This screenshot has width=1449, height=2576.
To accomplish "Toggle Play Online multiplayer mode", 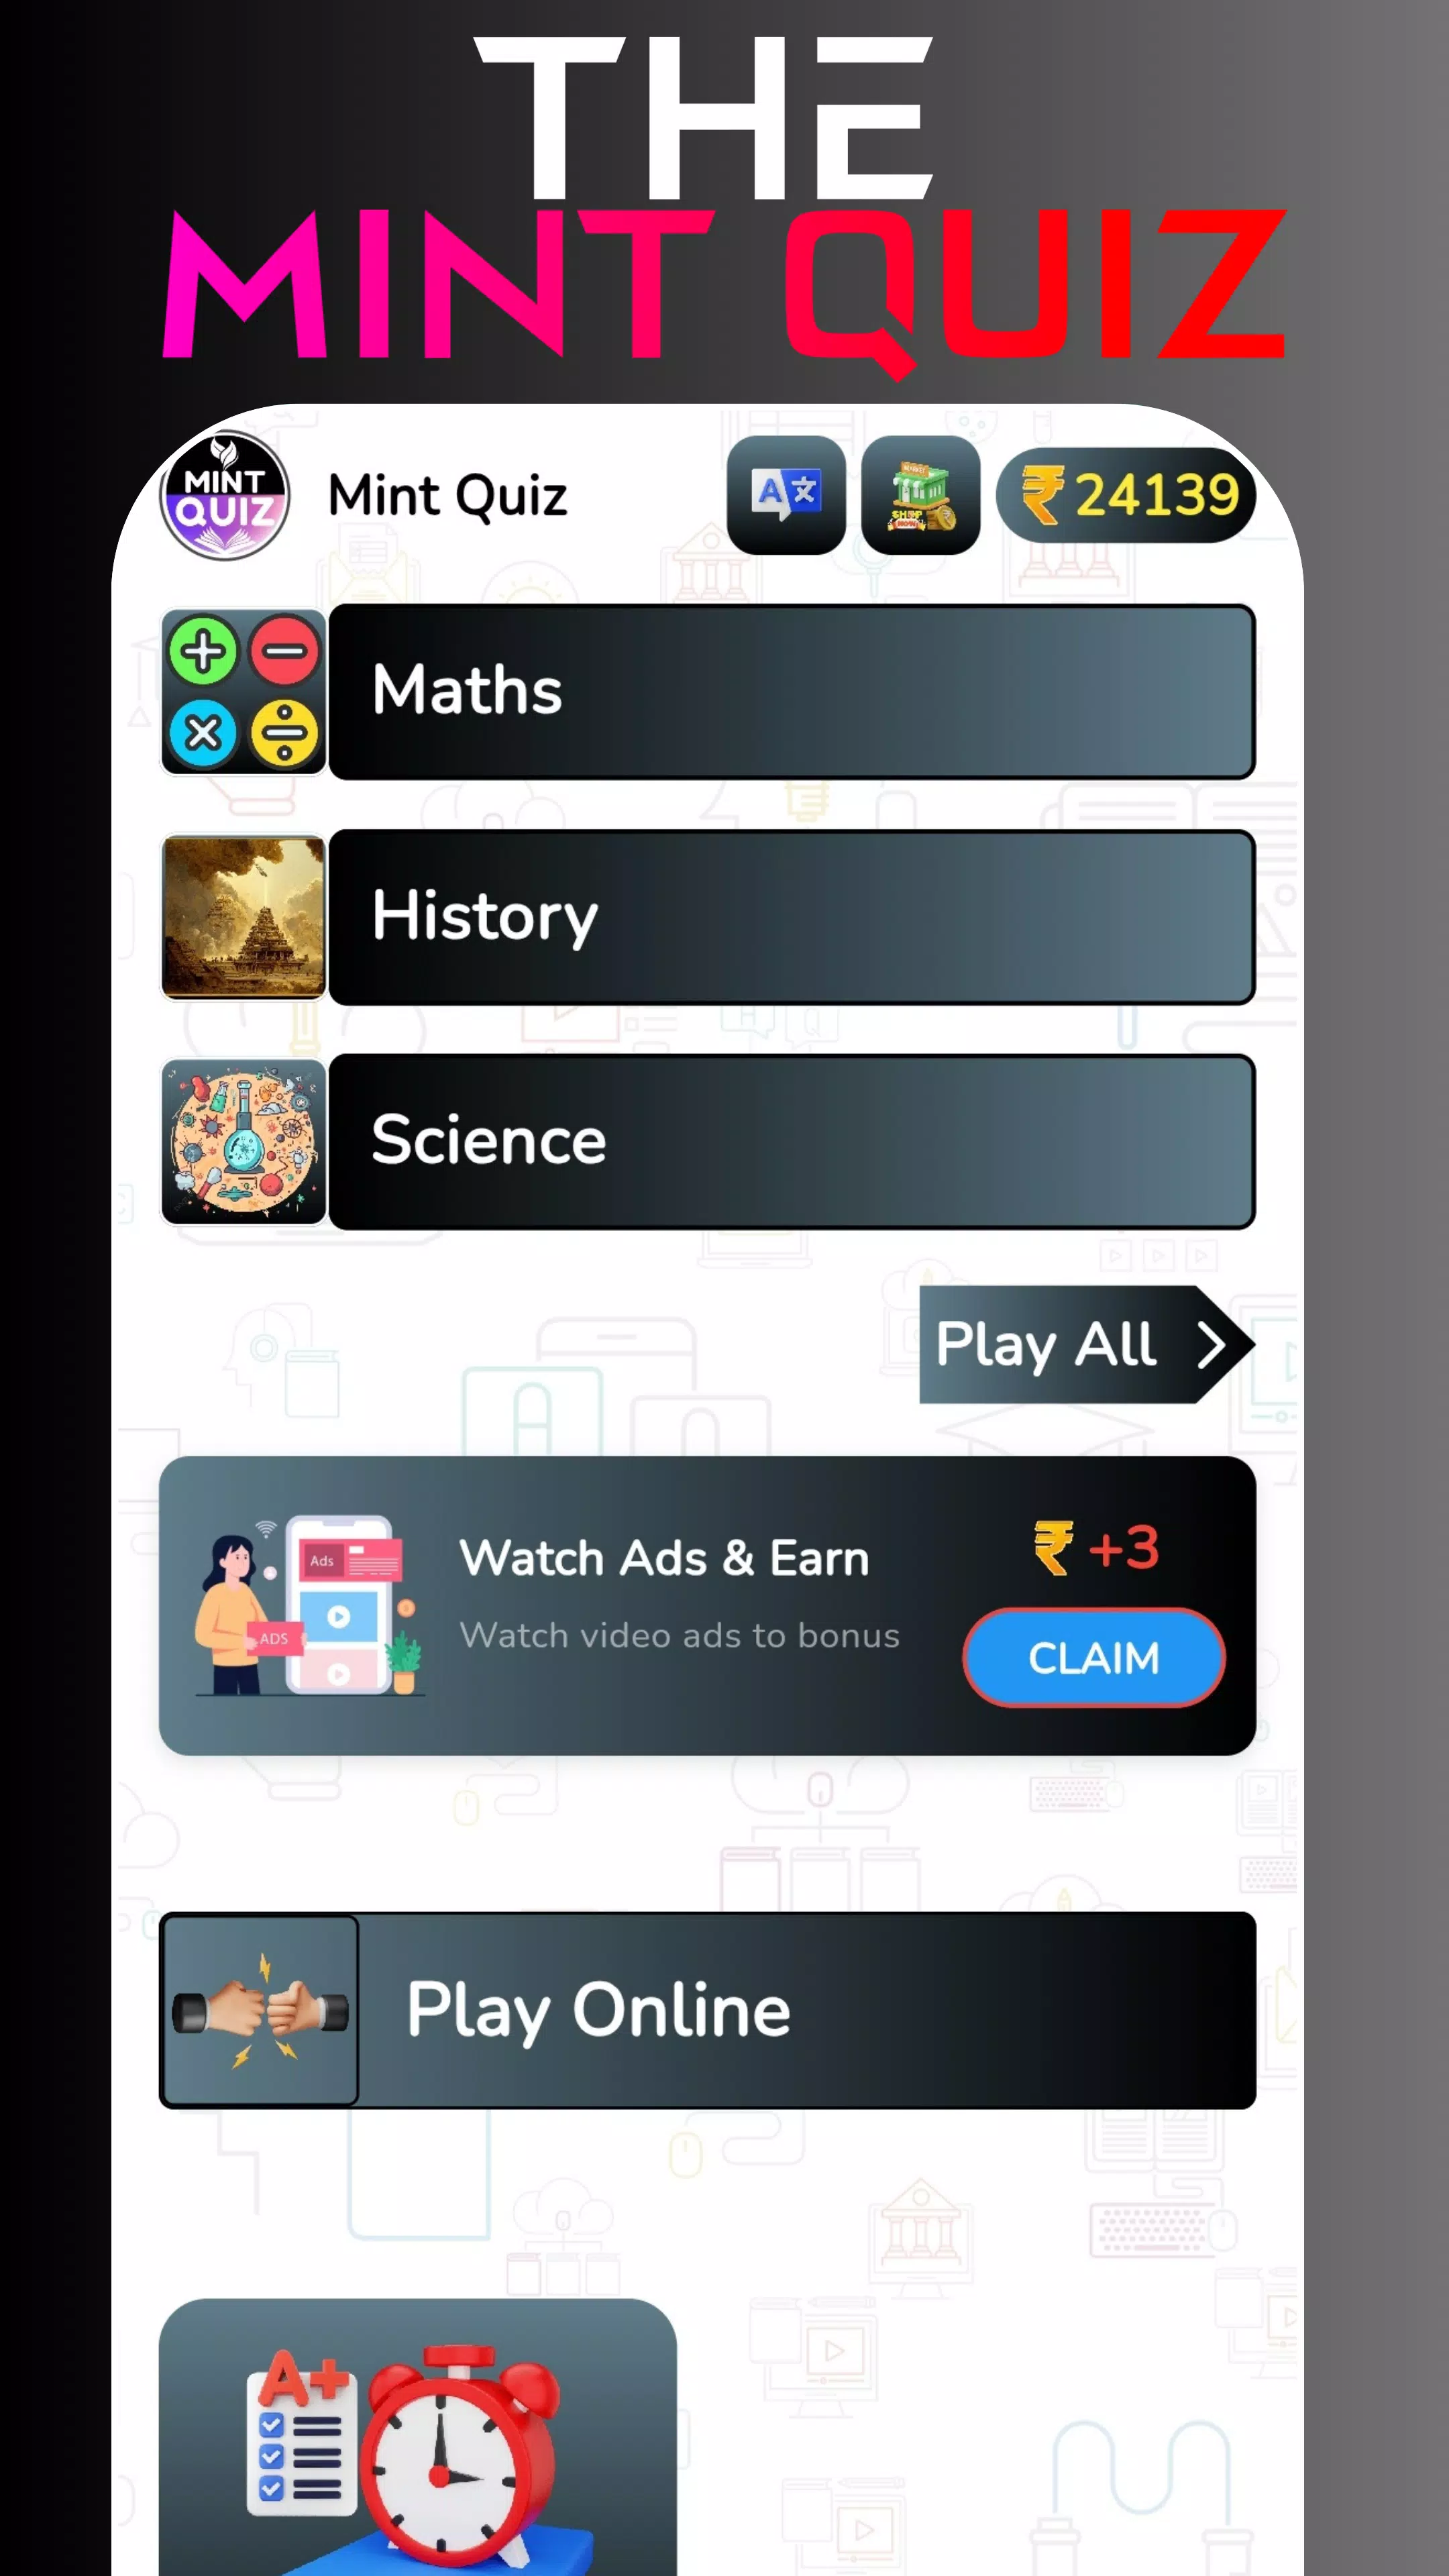I will 706,2008.
